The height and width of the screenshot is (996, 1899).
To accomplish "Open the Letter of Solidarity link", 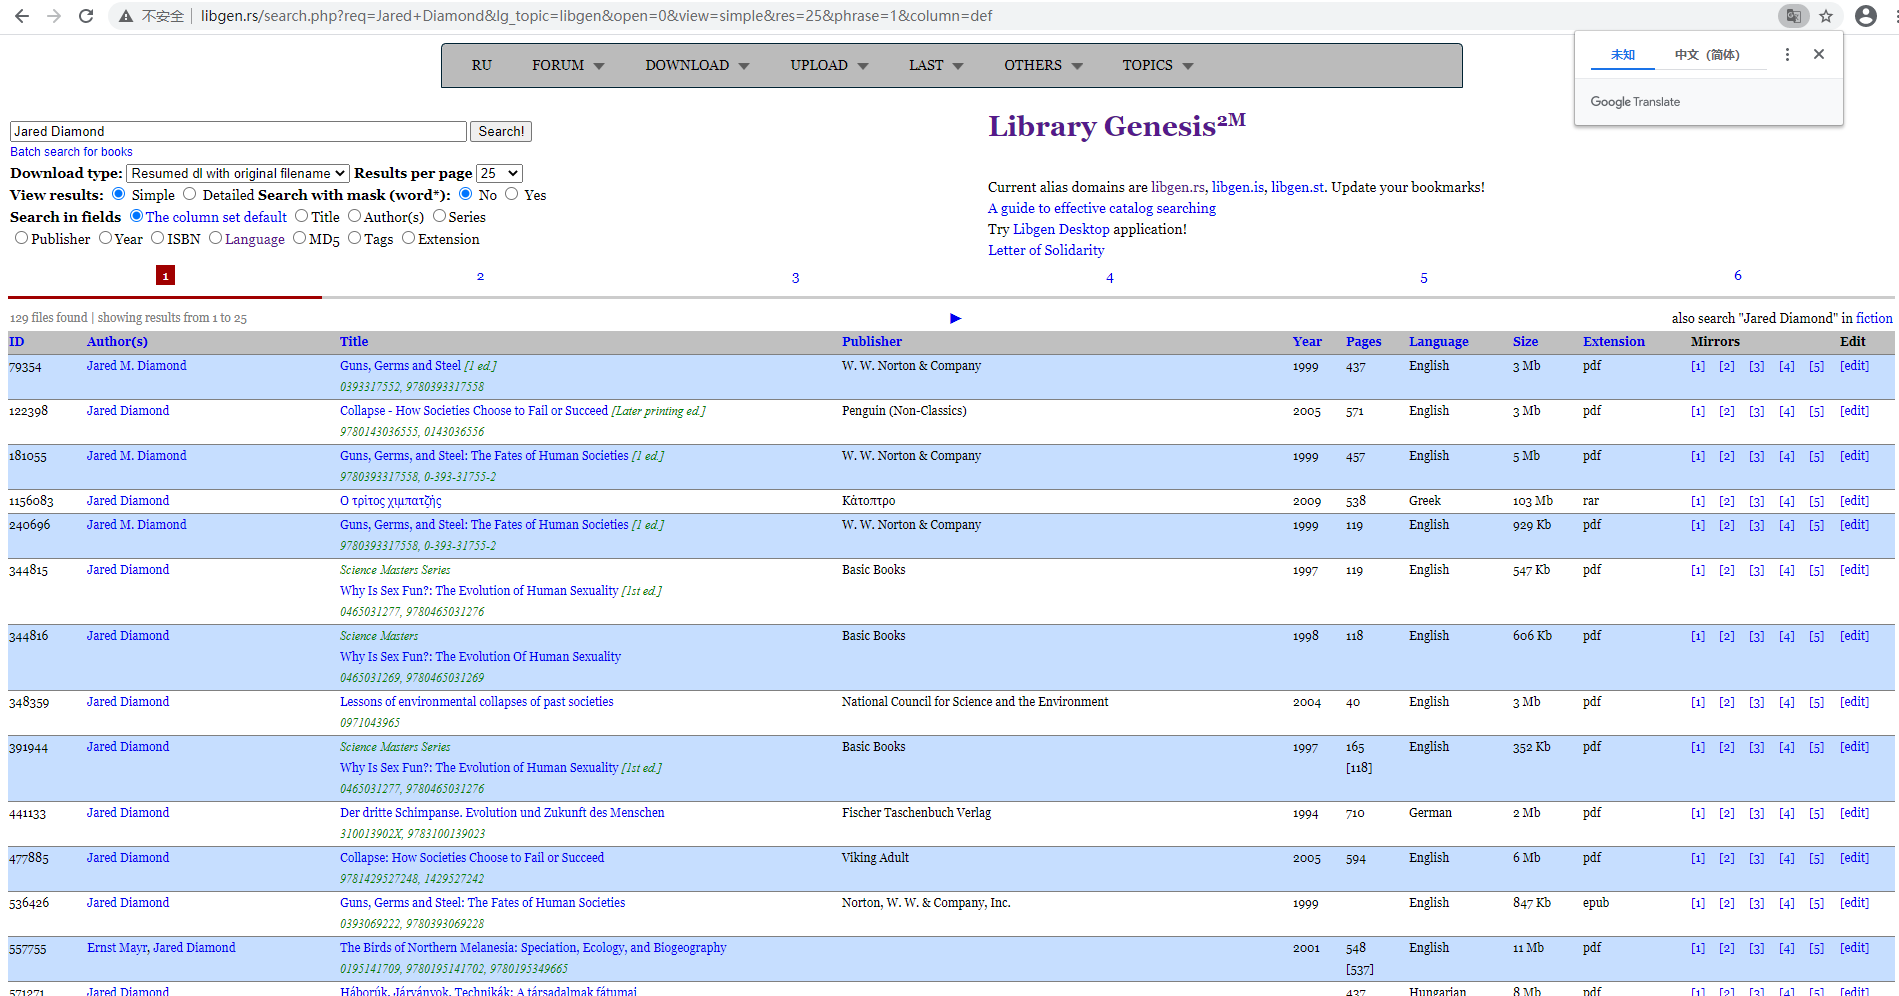I will (1046, 250).
